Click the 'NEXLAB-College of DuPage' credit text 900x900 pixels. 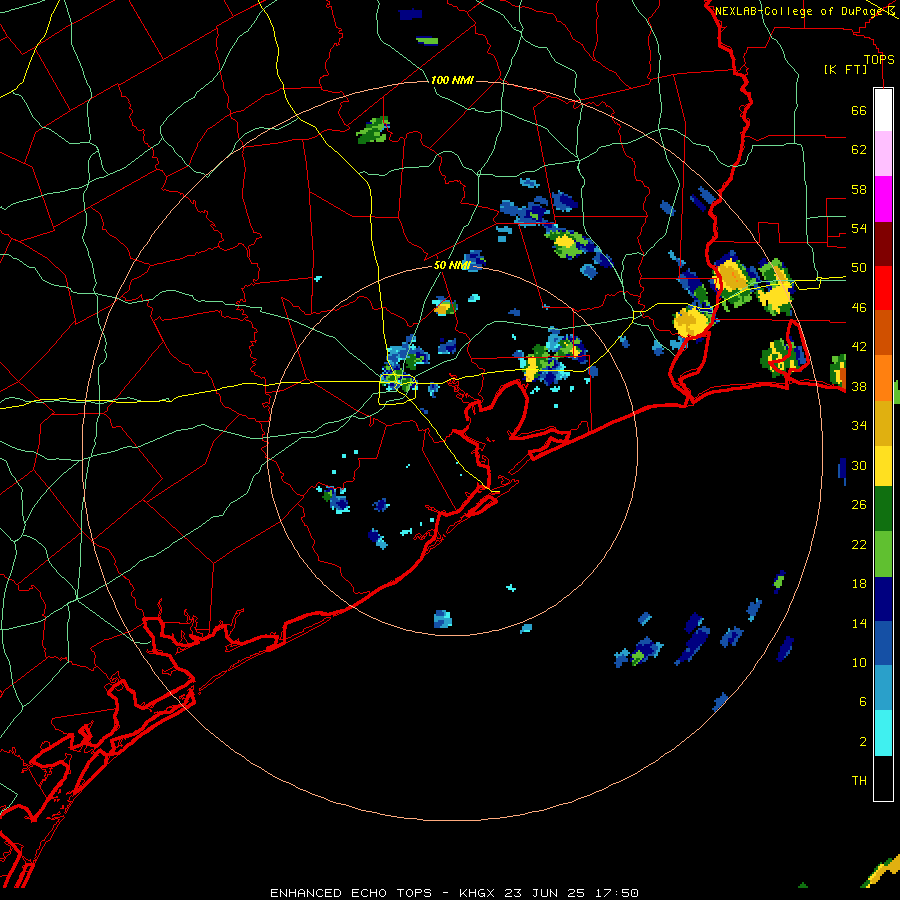pyautogui.click(x=800, y=11)
